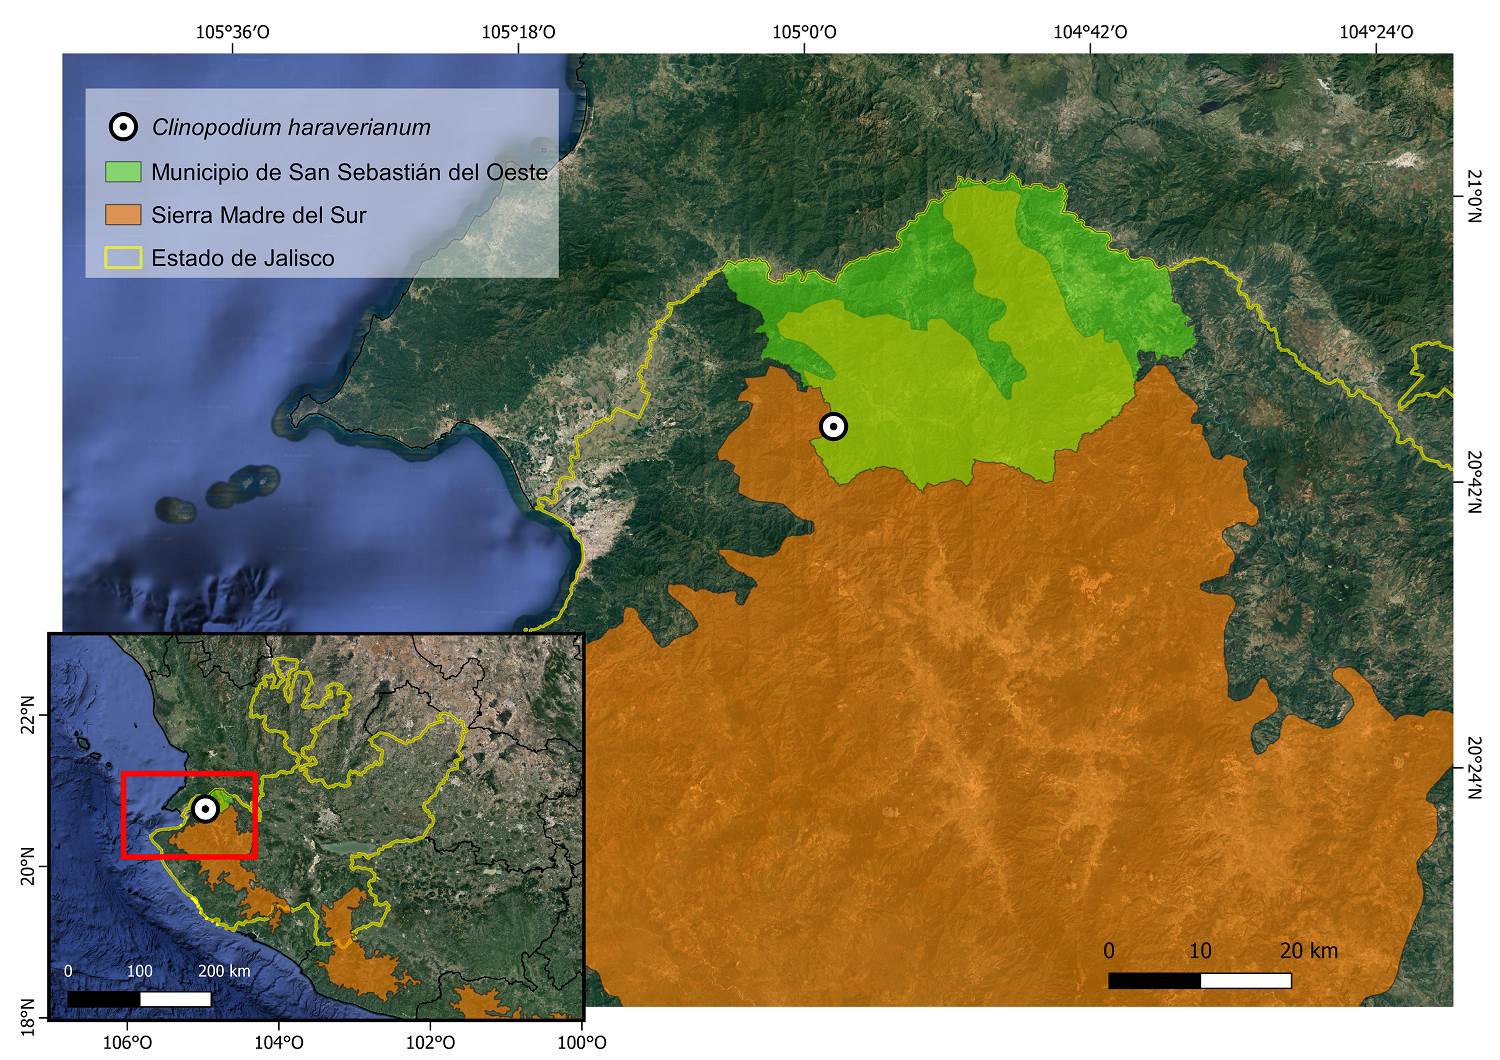Click the species point symbol in the legend
This screenshot has height=1060, width=1500.
pyautogui.click(x=122, y=128)
